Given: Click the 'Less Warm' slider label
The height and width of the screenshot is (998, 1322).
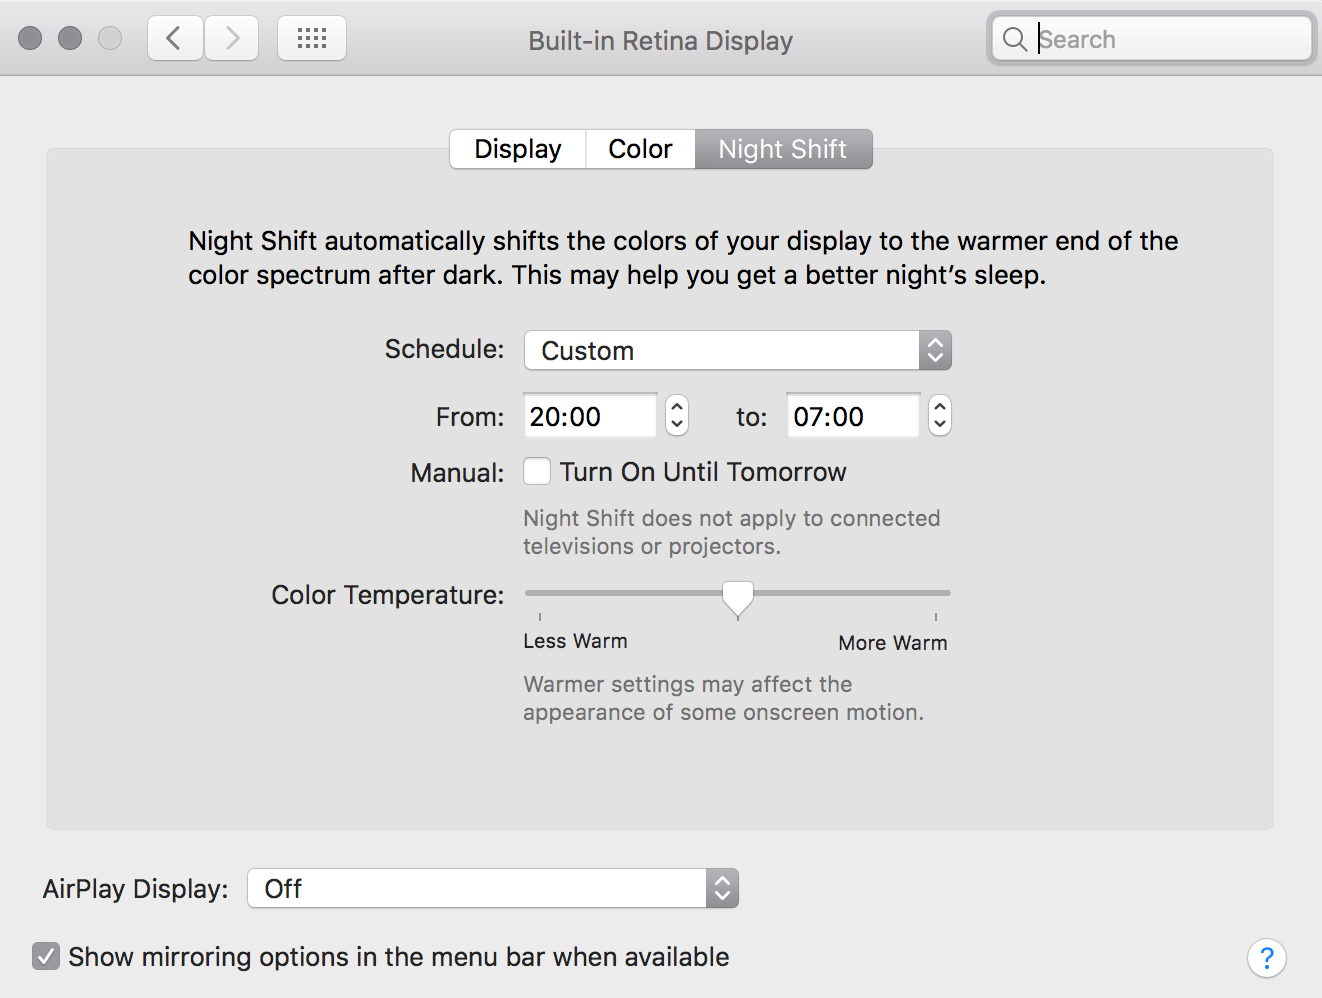Looking at the screenshot, I should click(x=575, y=641).
